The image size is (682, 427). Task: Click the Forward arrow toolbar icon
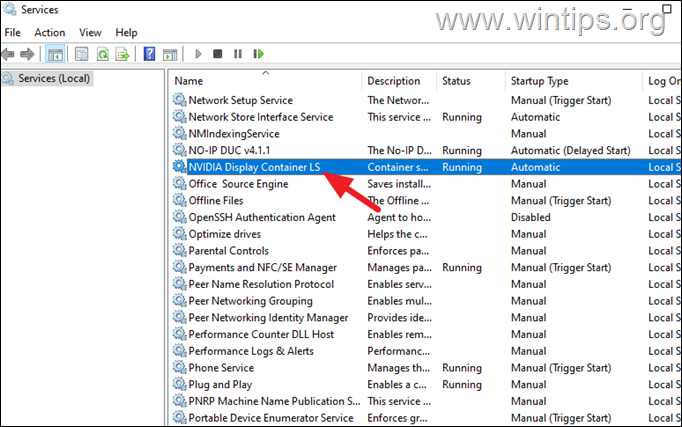[x=27, y=54]
